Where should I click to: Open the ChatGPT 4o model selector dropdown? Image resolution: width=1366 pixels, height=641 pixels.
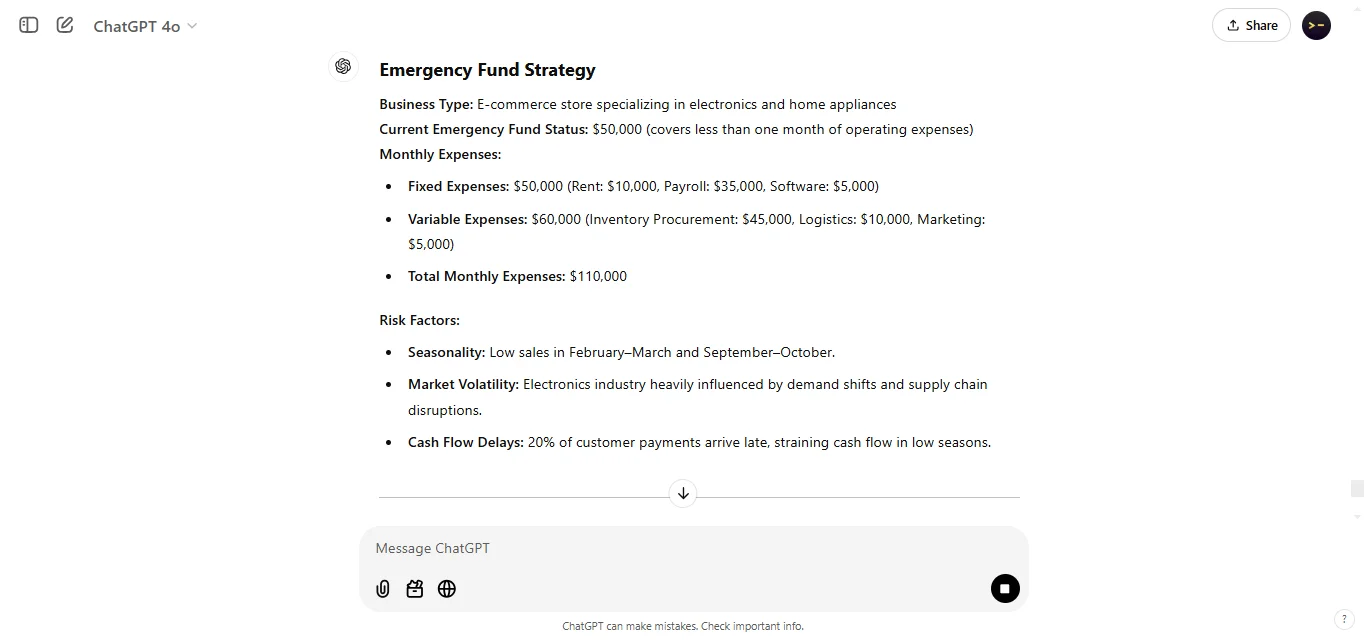(x=145, y=26)
